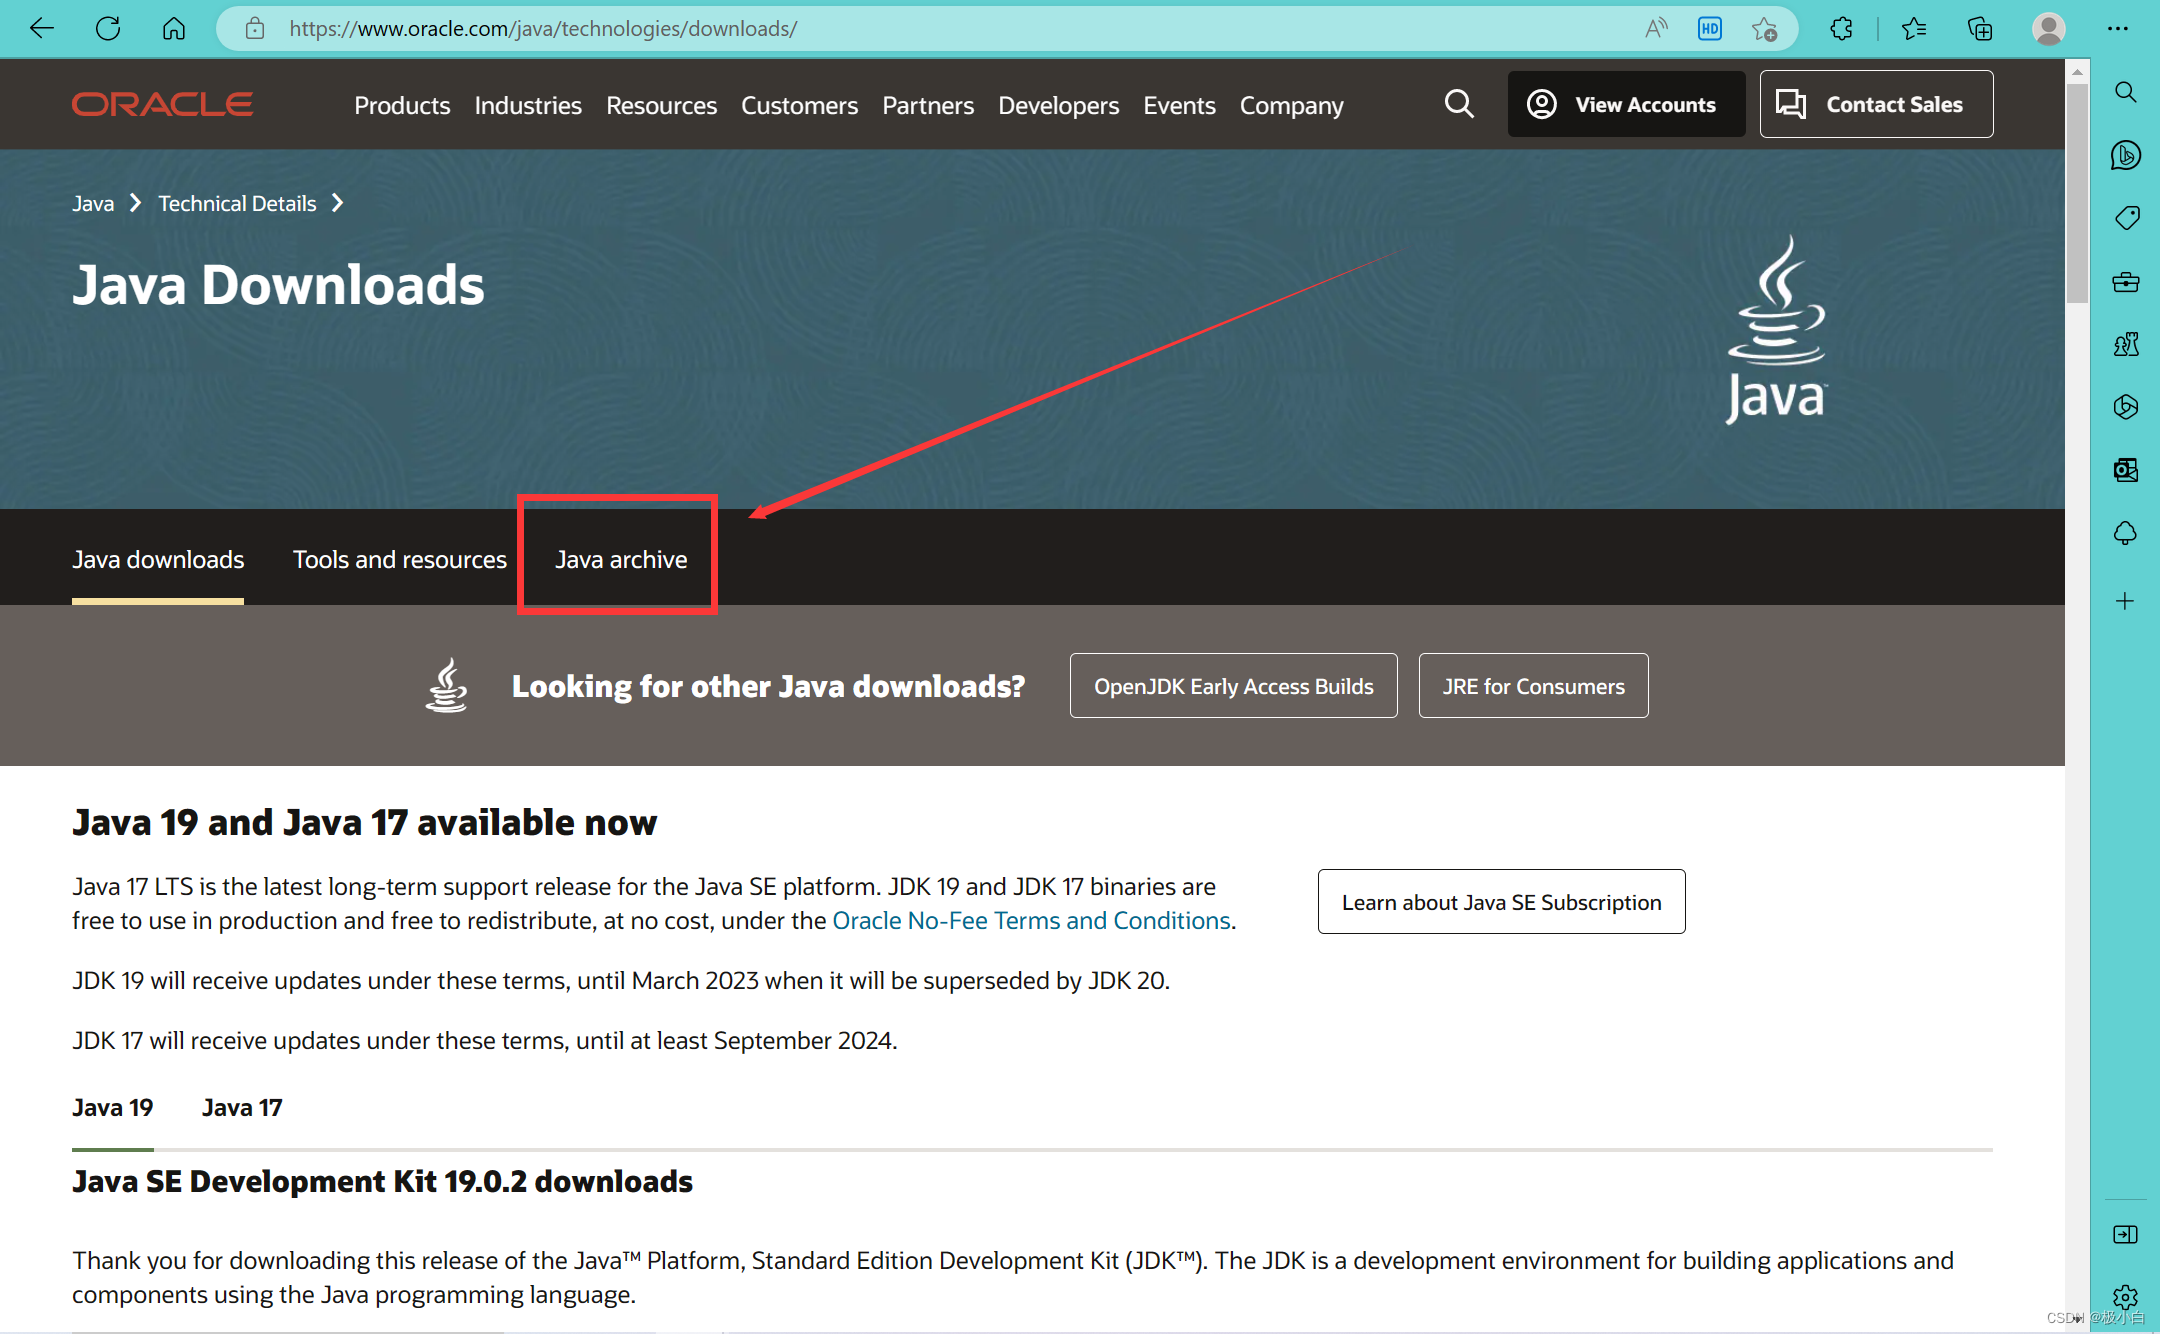
Task: Click JRE for Consumers button
Action: 1533,686
